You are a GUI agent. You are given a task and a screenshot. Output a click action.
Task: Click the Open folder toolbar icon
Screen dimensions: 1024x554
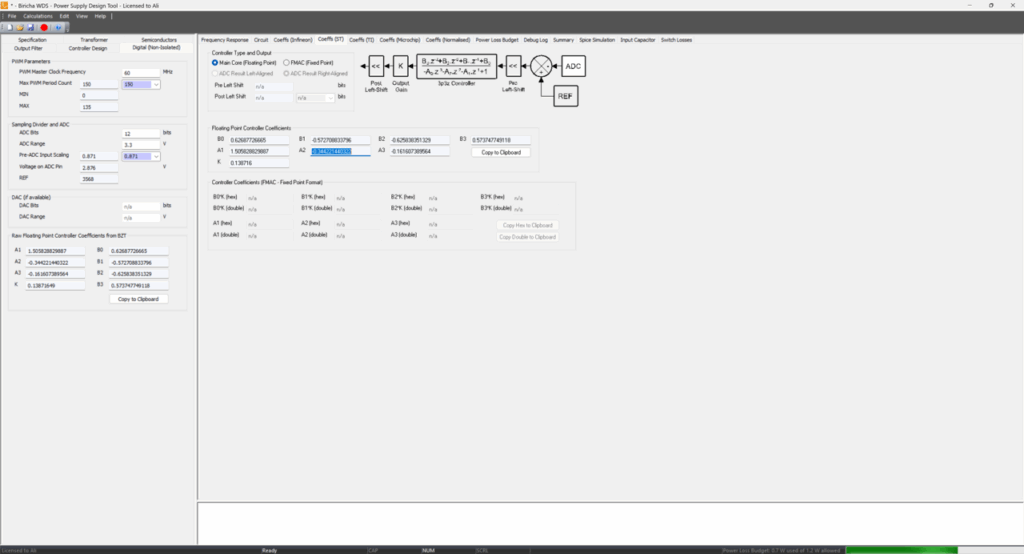(19, 27)
